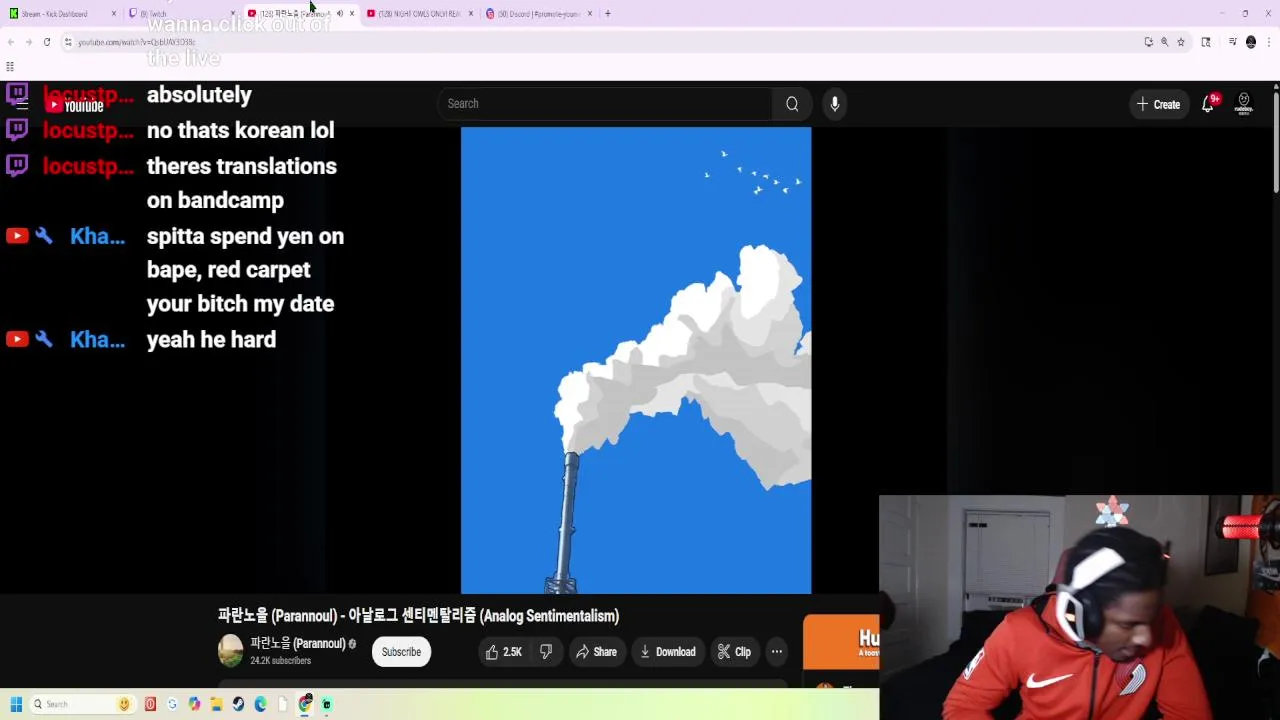Close the Discord tab
The image size is (1280, 720).
tap(589, 14)
